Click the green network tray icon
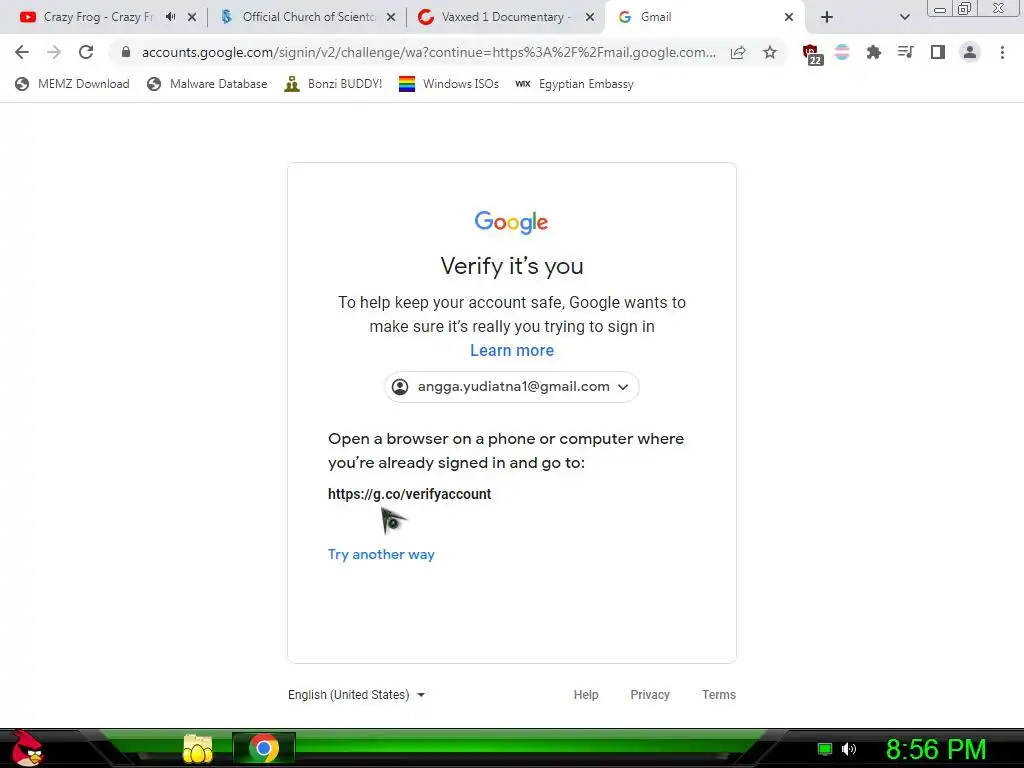Viewport: 1024px width, 768px height. (825, 749)
